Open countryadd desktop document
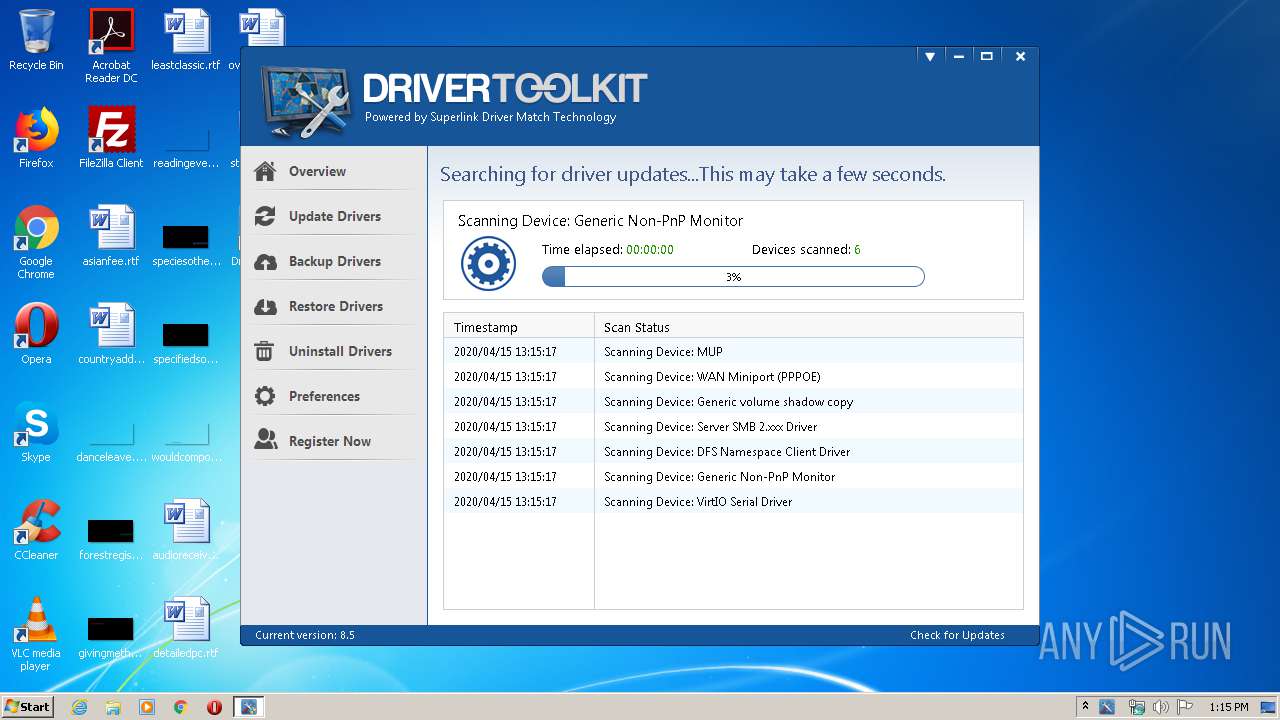The image size is (1280, 720). [111, 334]
